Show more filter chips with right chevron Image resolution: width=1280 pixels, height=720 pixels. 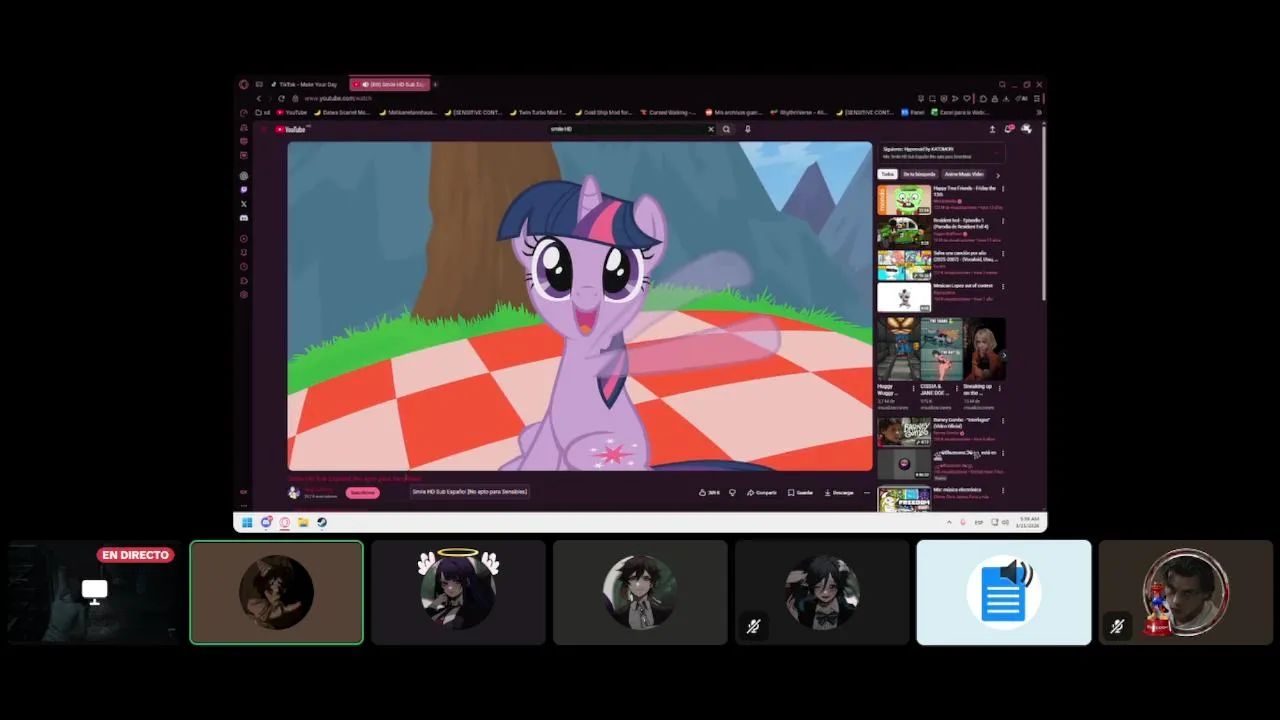[997, 175]
